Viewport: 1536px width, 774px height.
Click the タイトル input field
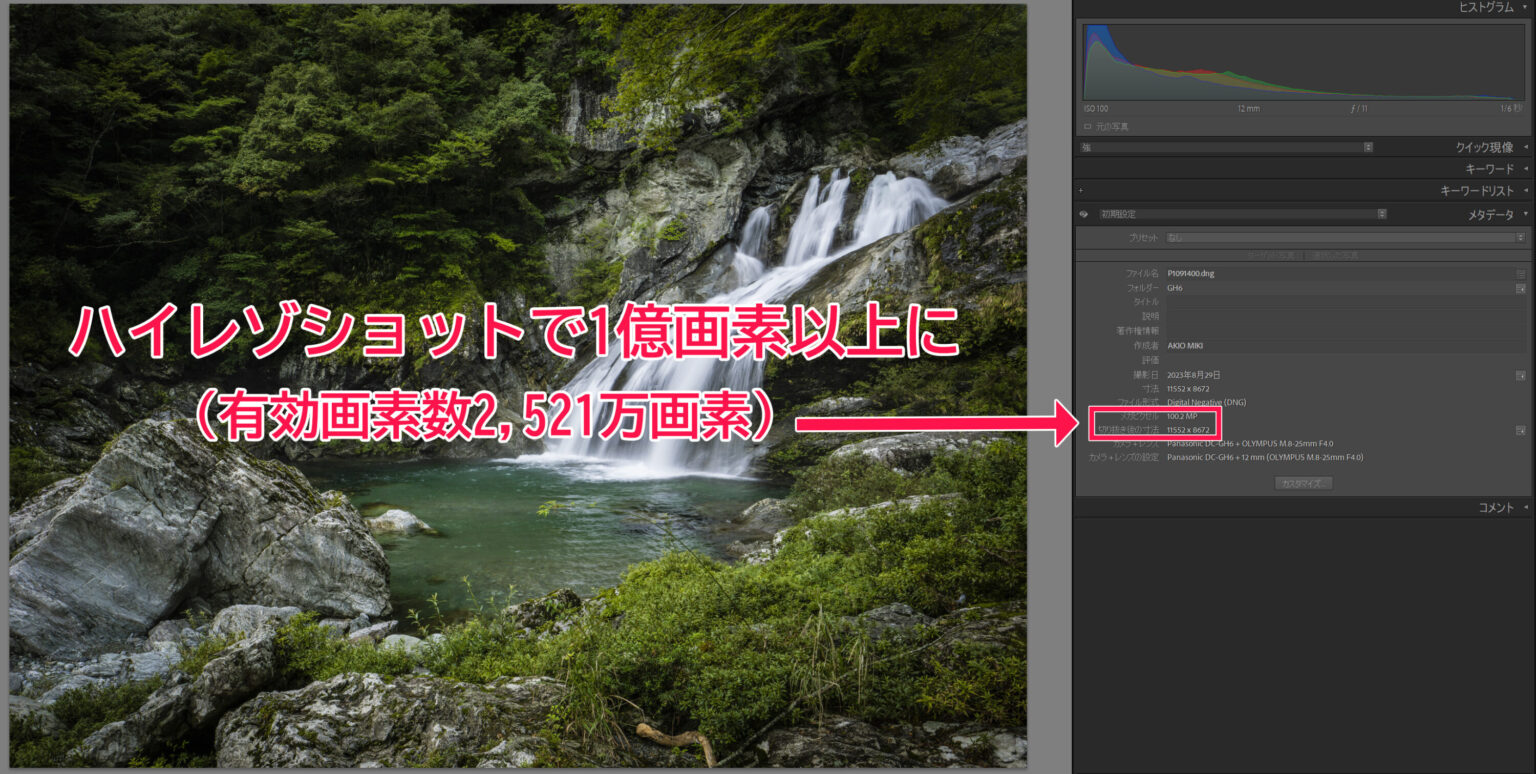click(x=1340, y=302)
